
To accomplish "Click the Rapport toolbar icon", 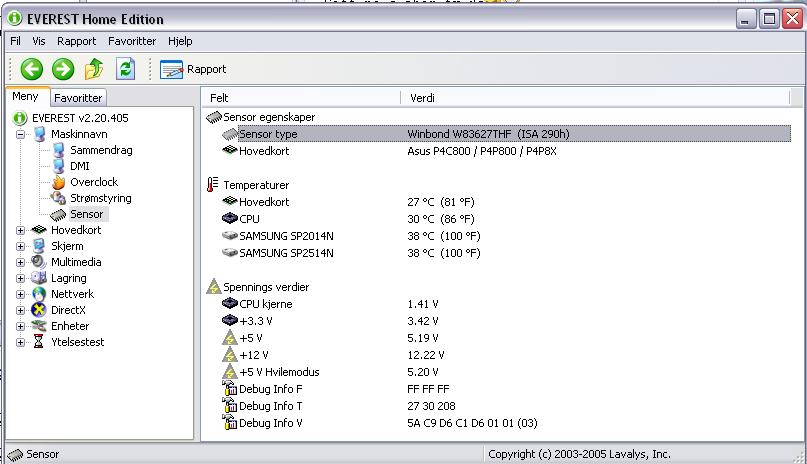I will 171,69.
